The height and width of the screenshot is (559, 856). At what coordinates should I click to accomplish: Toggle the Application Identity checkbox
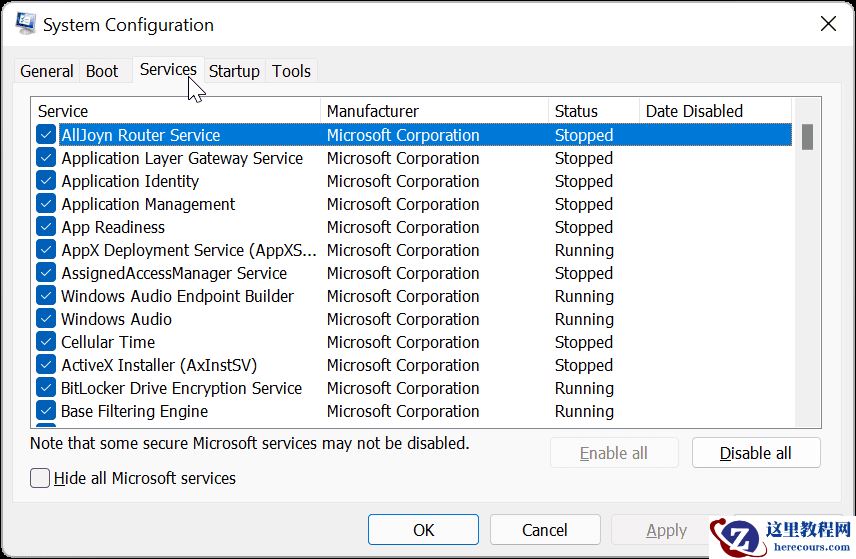coord(46,181)
